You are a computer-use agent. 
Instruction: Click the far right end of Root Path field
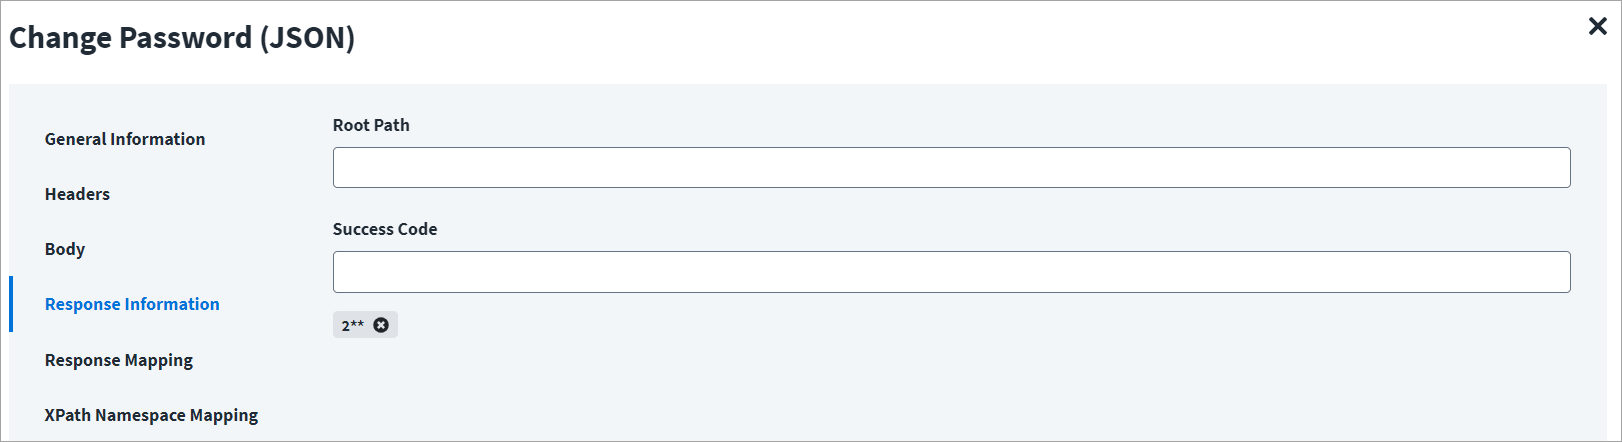[x=1555, y=168]
